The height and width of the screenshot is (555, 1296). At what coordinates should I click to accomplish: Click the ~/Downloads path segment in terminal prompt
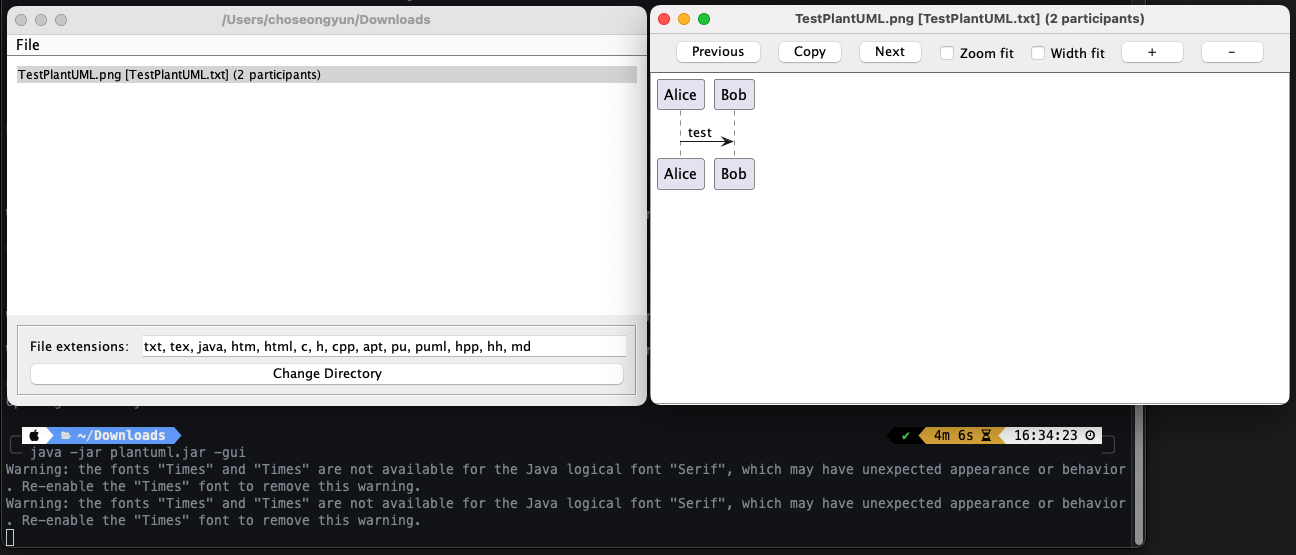120,436
